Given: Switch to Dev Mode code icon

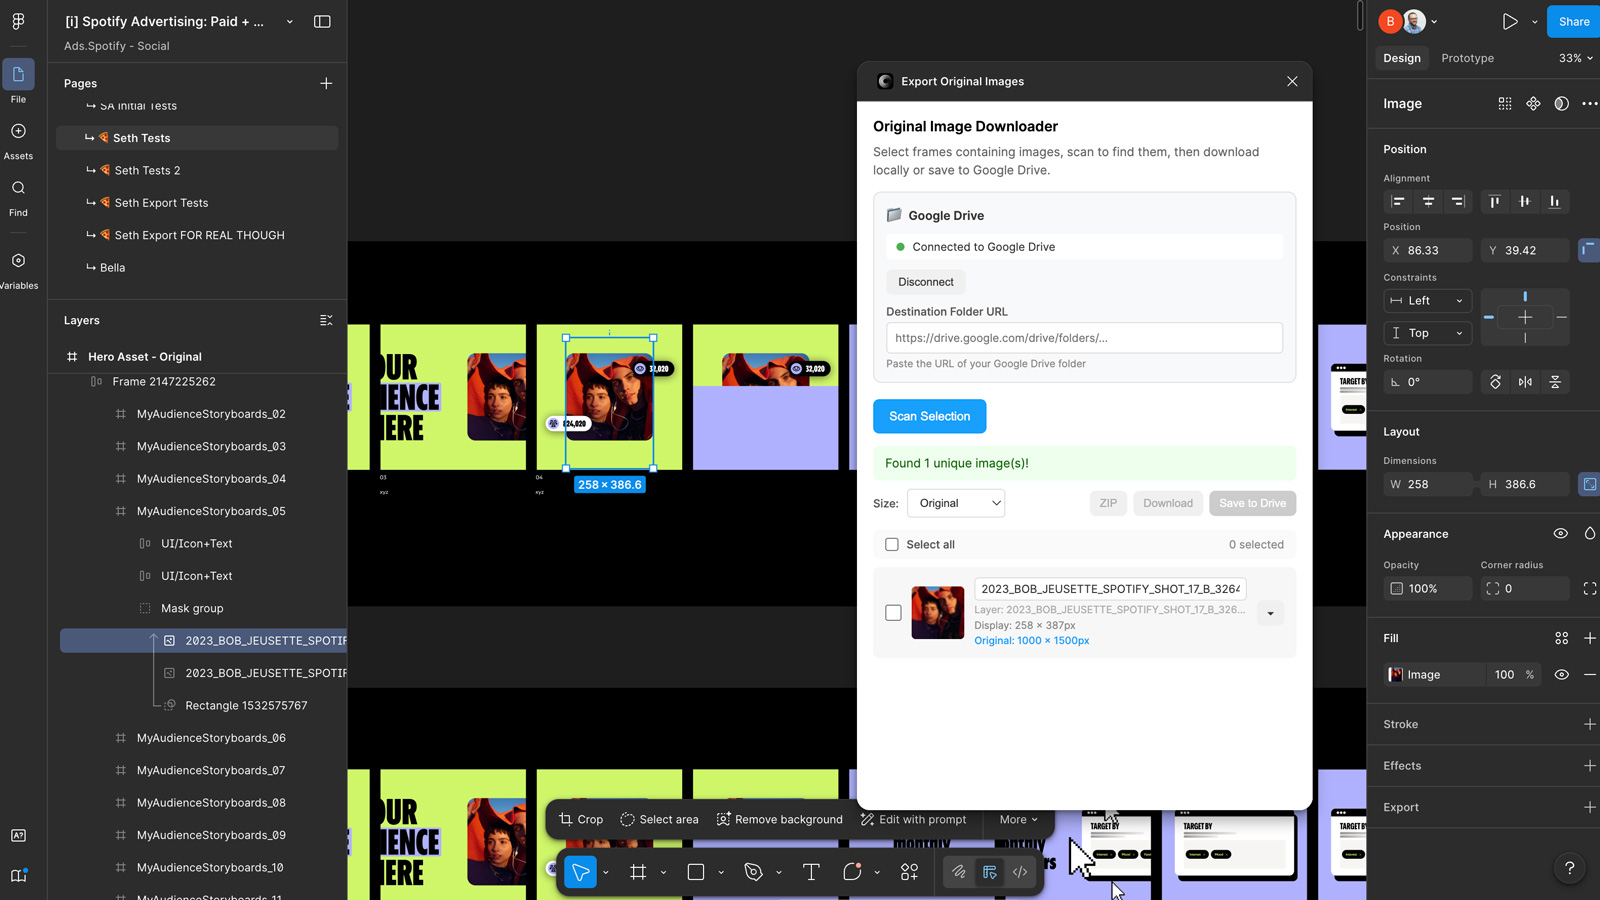Looking at the screenshot, I should point(1020,872).
